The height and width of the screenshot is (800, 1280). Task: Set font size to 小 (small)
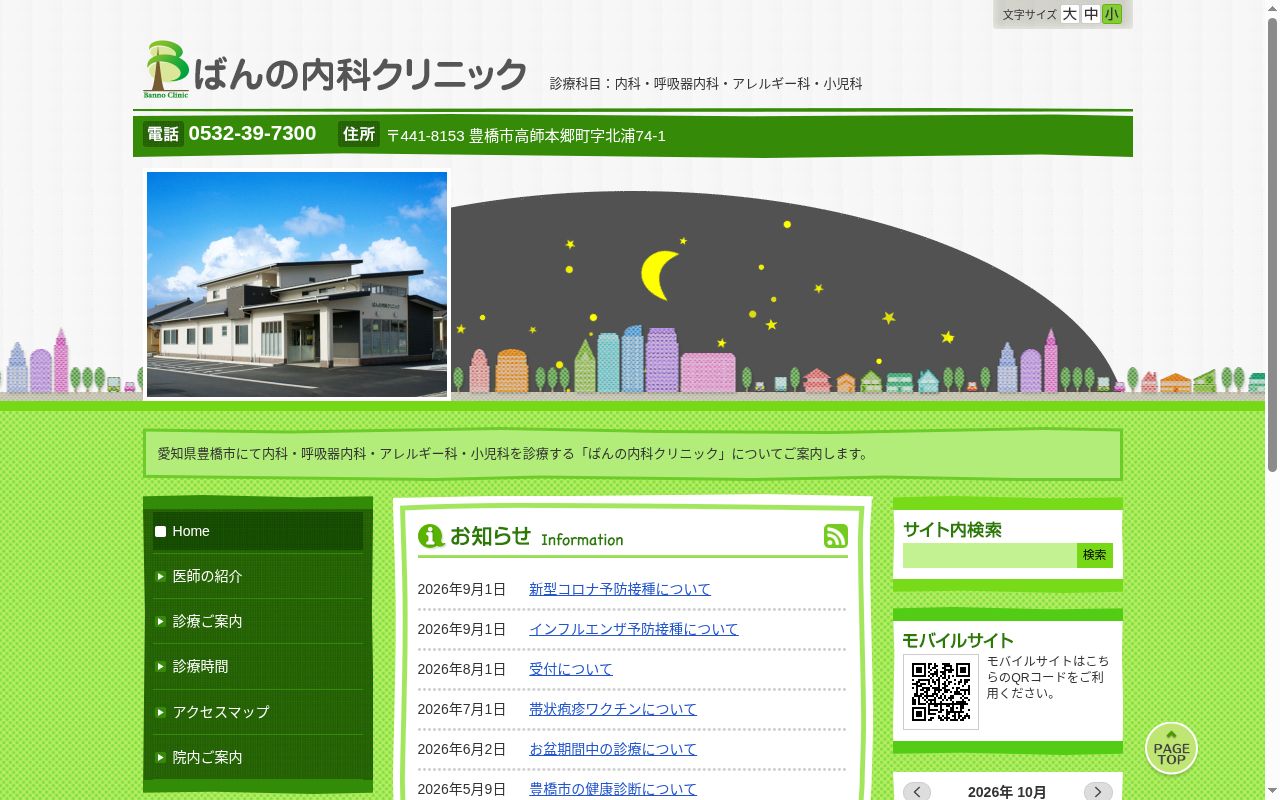coord(1112,14)
